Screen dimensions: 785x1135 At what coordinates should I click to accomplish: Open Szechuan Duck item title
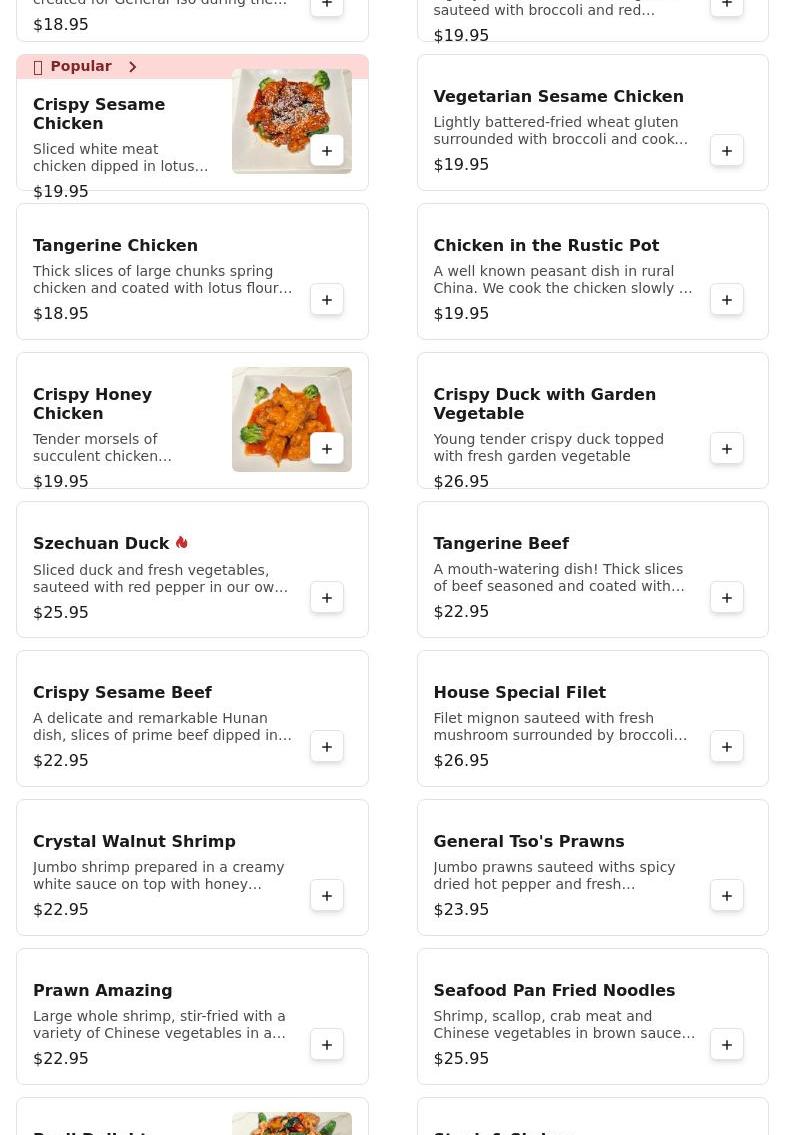[101, 543]
